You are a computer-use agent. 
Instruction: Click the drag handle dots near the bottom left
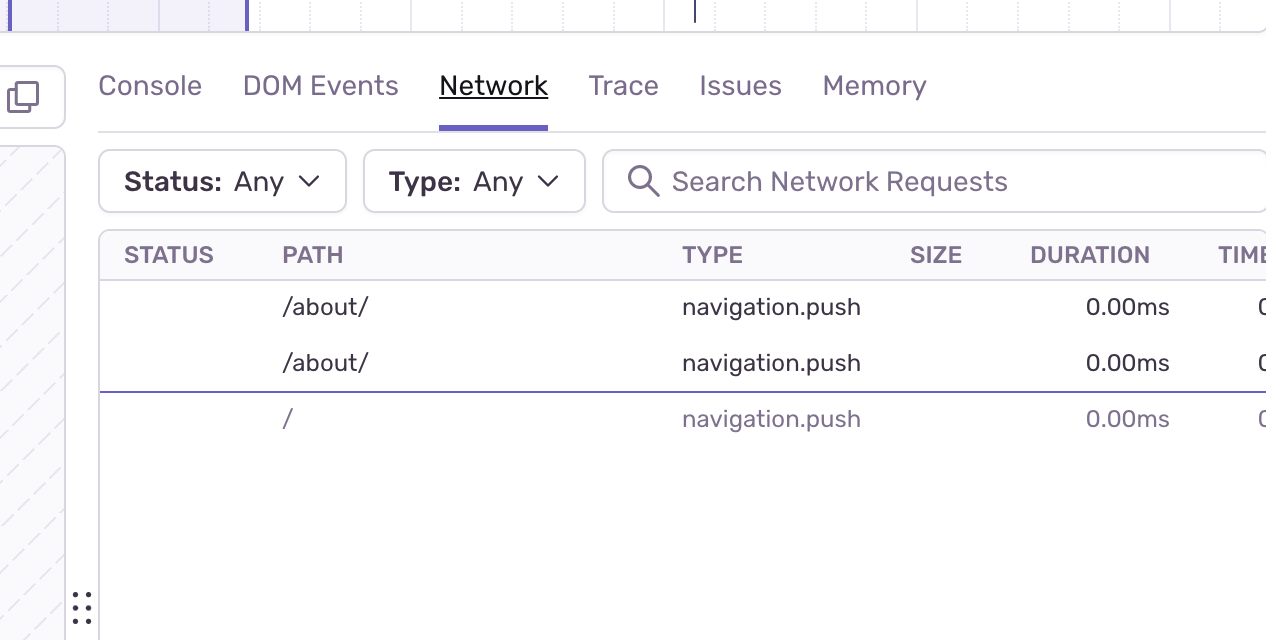coord(82,607)
